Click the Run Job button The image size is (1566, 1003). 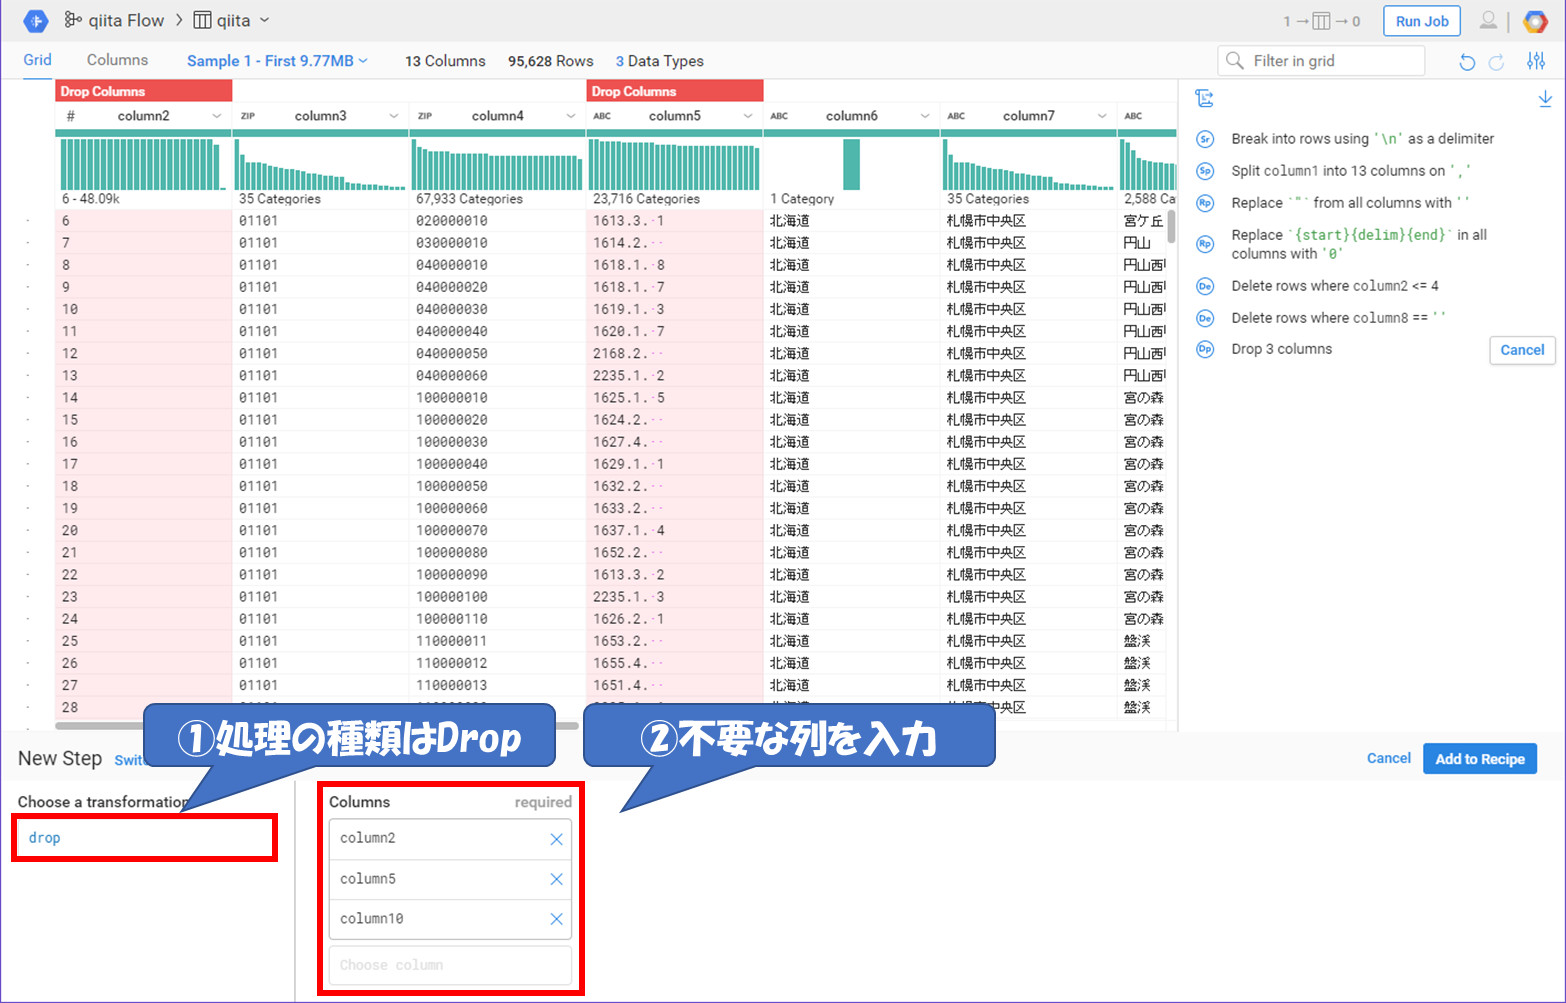[x=1421, y=21]
